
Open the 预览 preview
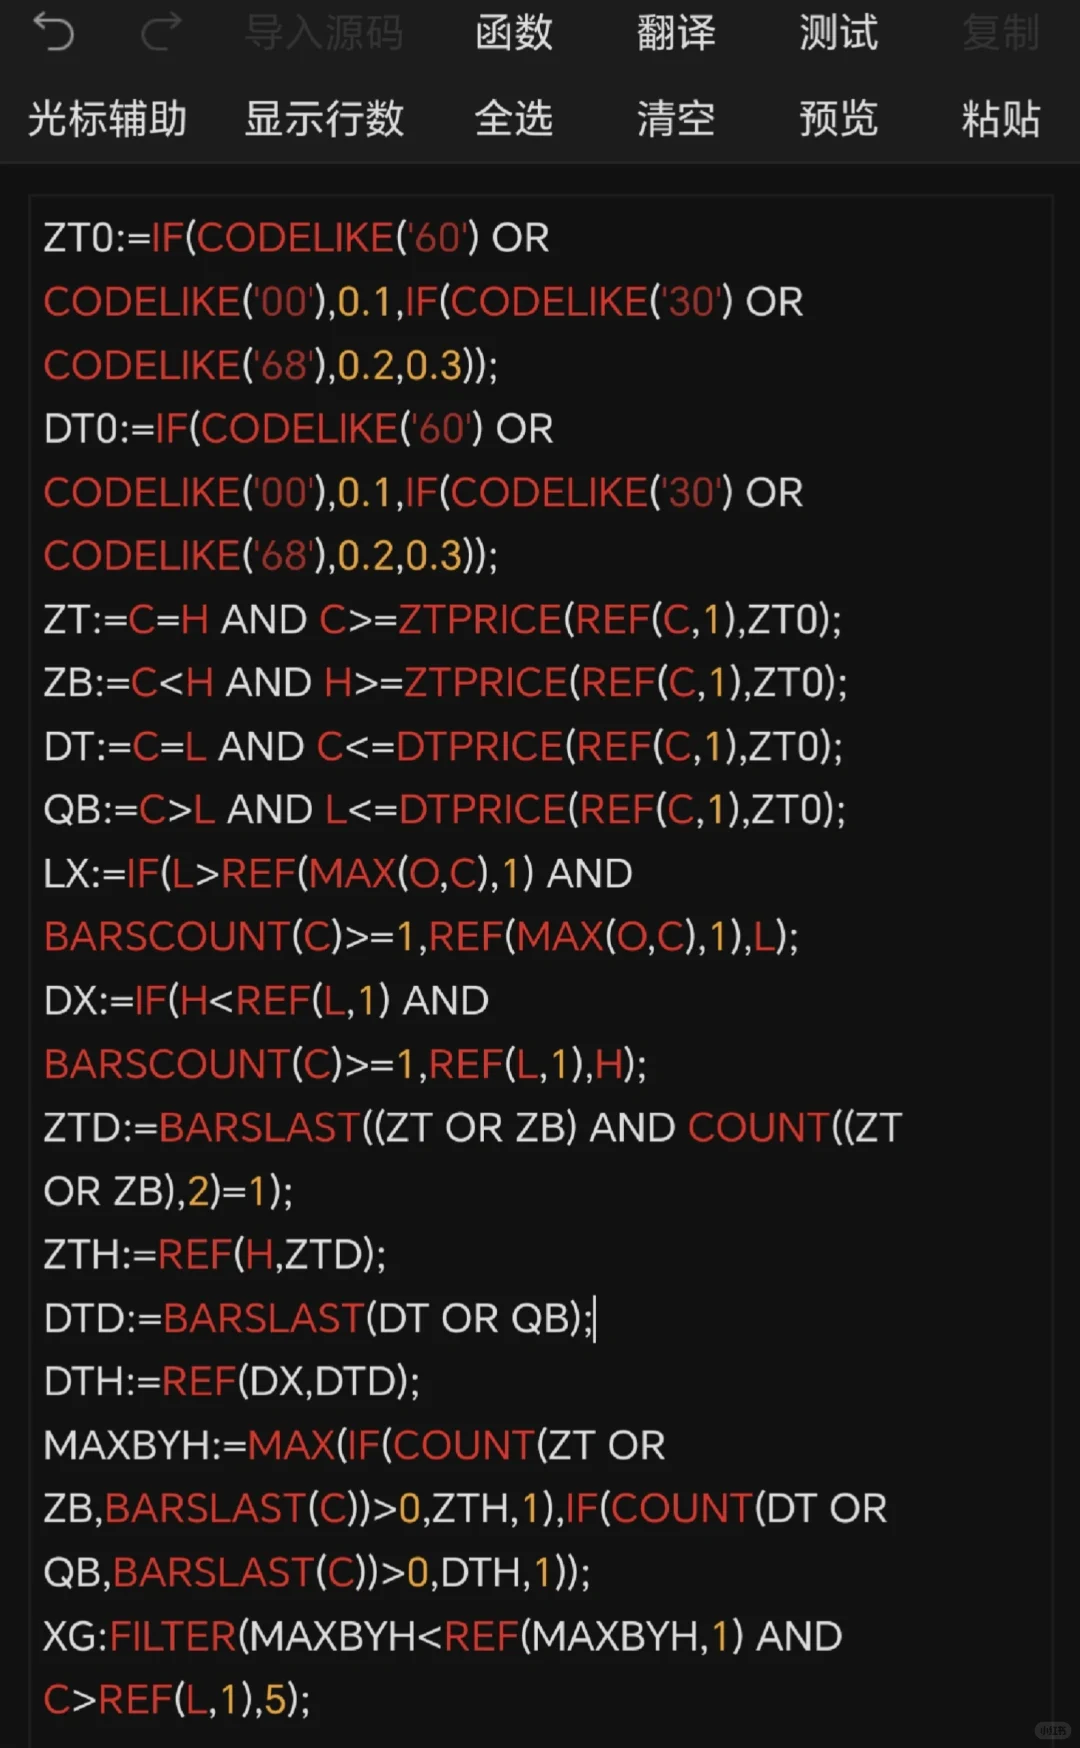pos(839,119)
